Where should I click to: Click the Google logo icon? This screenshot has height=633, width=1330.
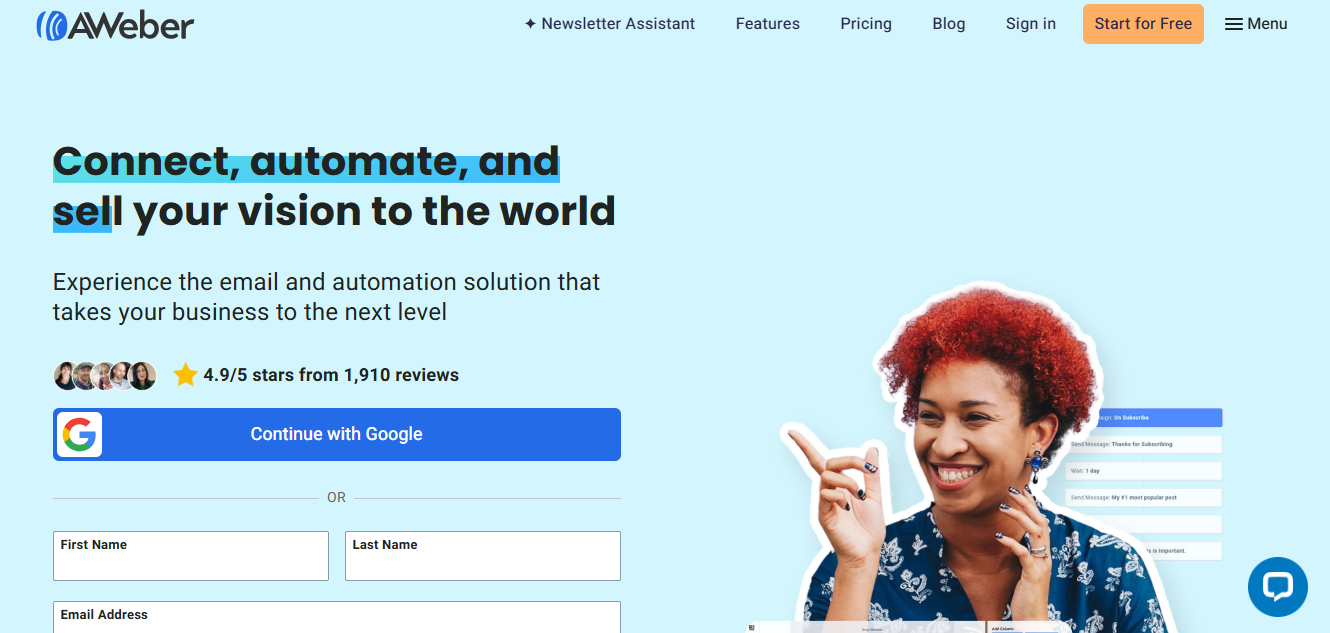[x=79, y=434]
